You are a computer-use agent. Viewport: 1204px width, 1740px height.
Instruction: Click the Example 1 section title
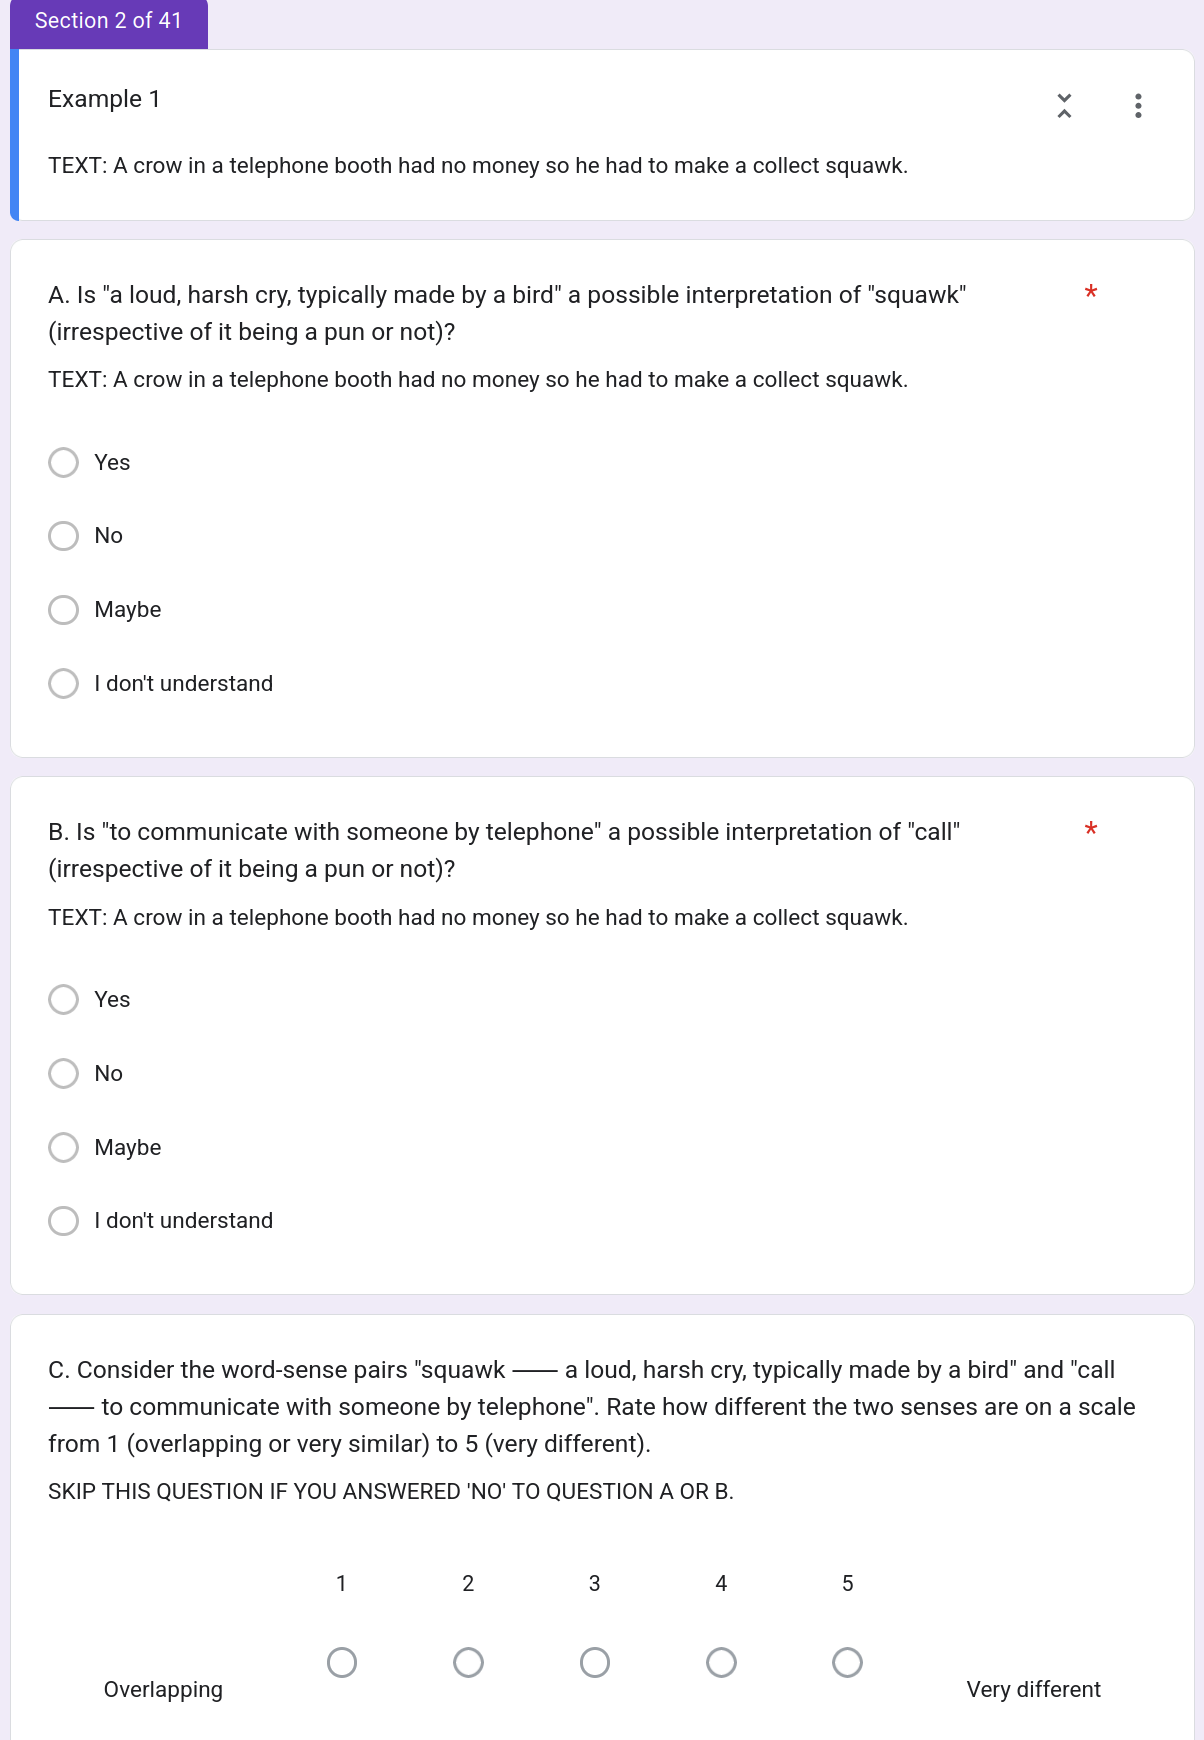[x=104, y=99]
